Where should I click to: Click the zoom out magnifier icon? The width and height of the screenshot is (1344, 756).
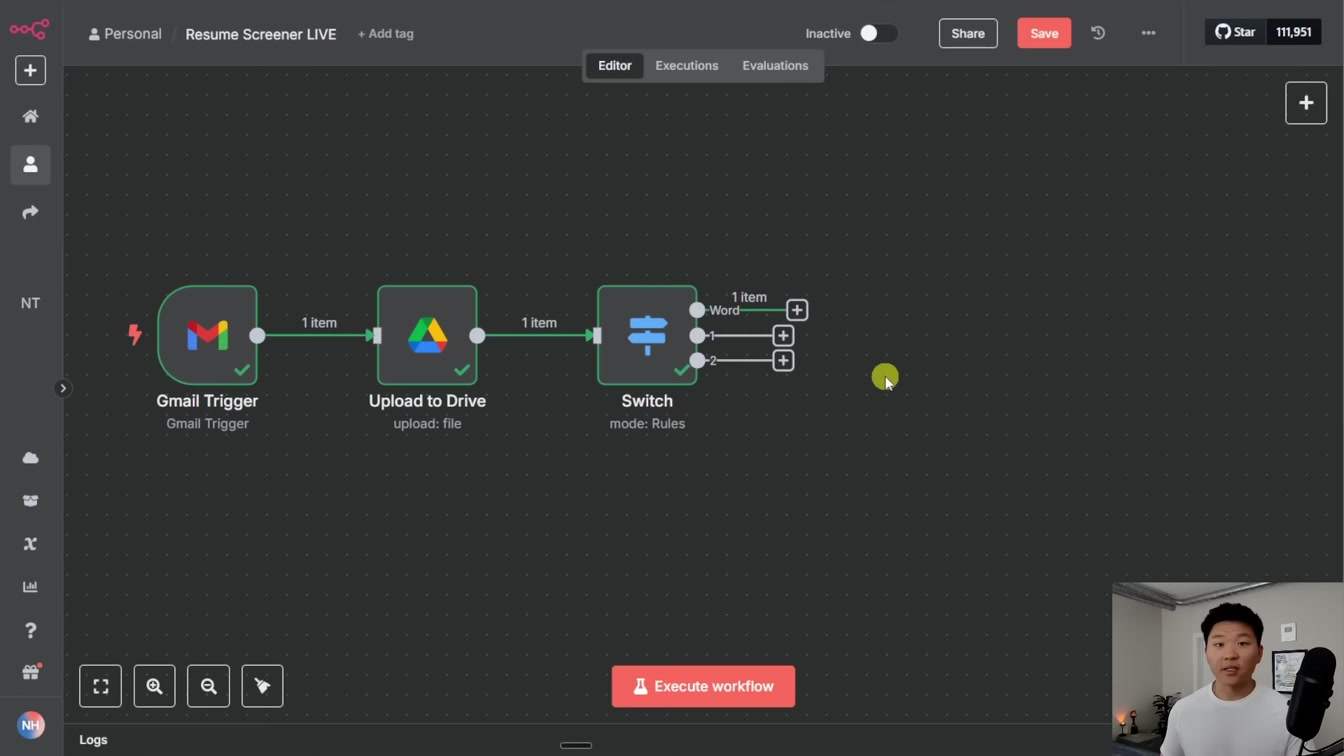point(209,686)
